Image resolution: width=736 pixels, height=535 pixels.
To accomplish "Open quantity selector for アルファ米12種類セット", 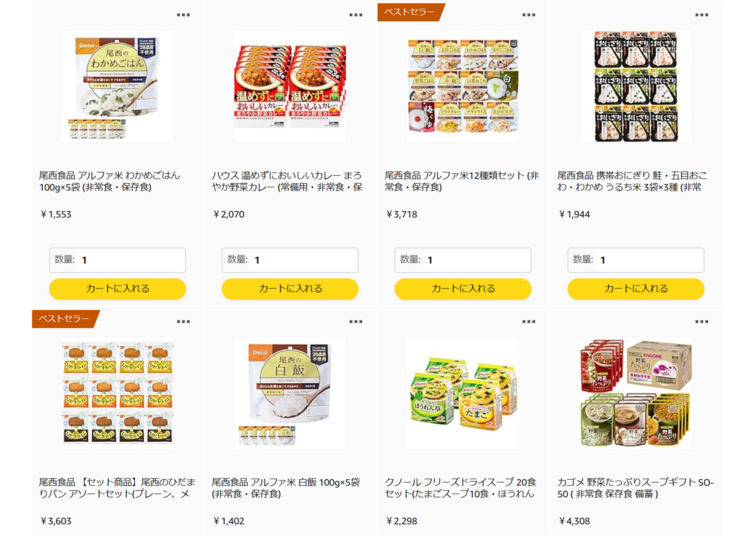I will [463, 260].
